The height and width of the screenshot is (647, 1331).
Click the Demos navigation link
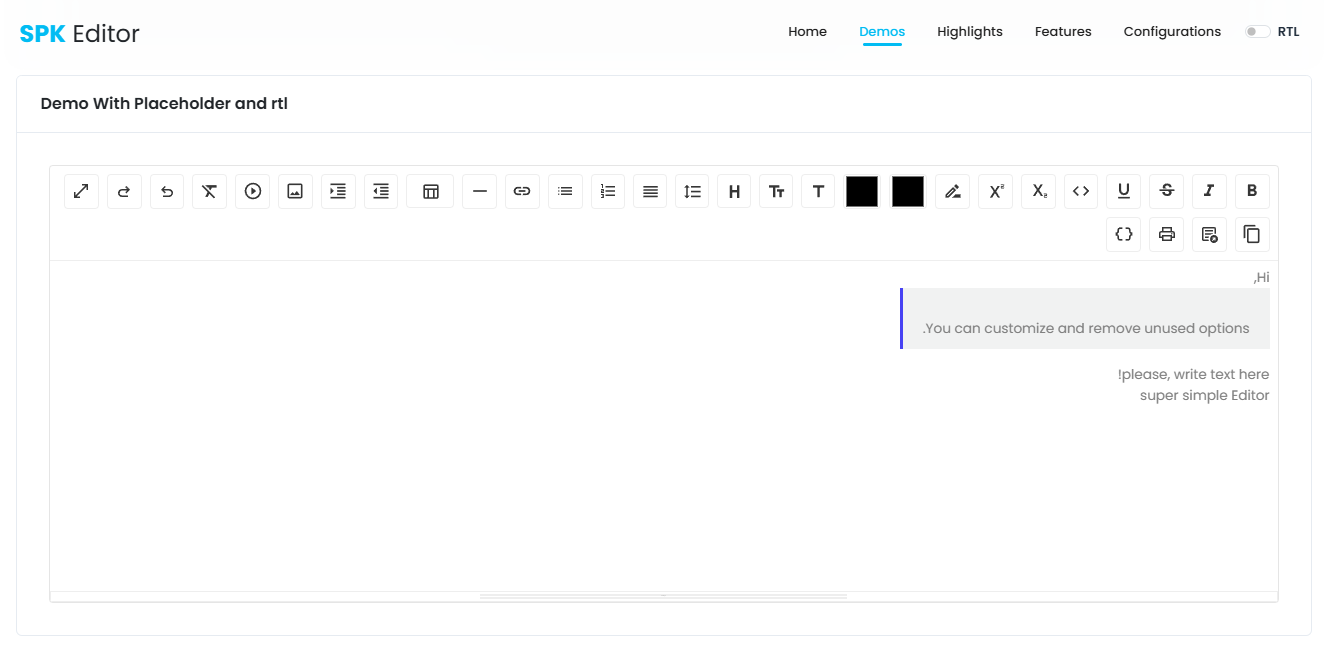(x=881, y=31)
